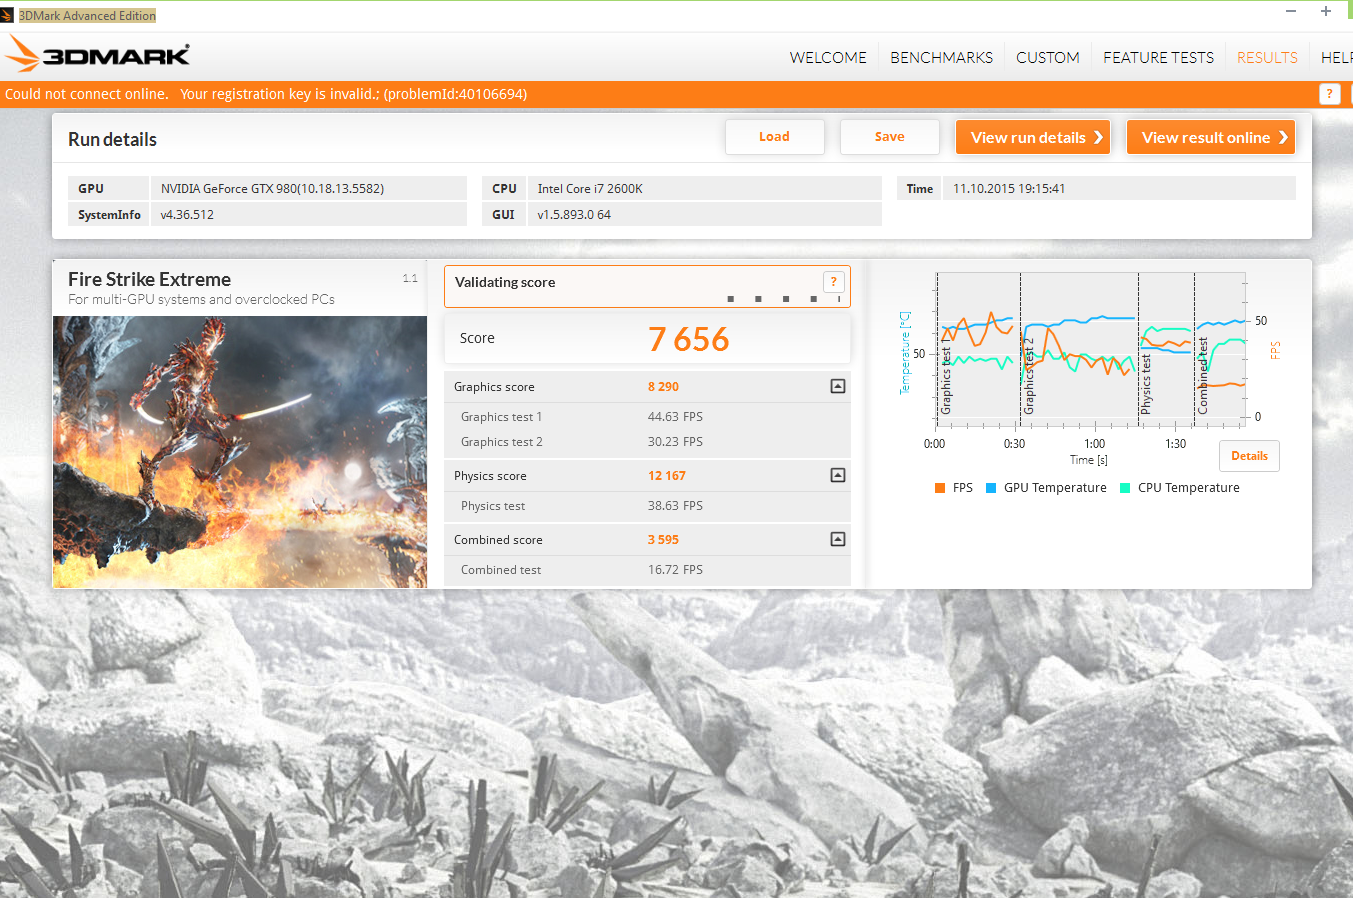The height and width of the screenshot is (898, 1353).
Task: Open the HELP tab
Action: coord(1337,57)
